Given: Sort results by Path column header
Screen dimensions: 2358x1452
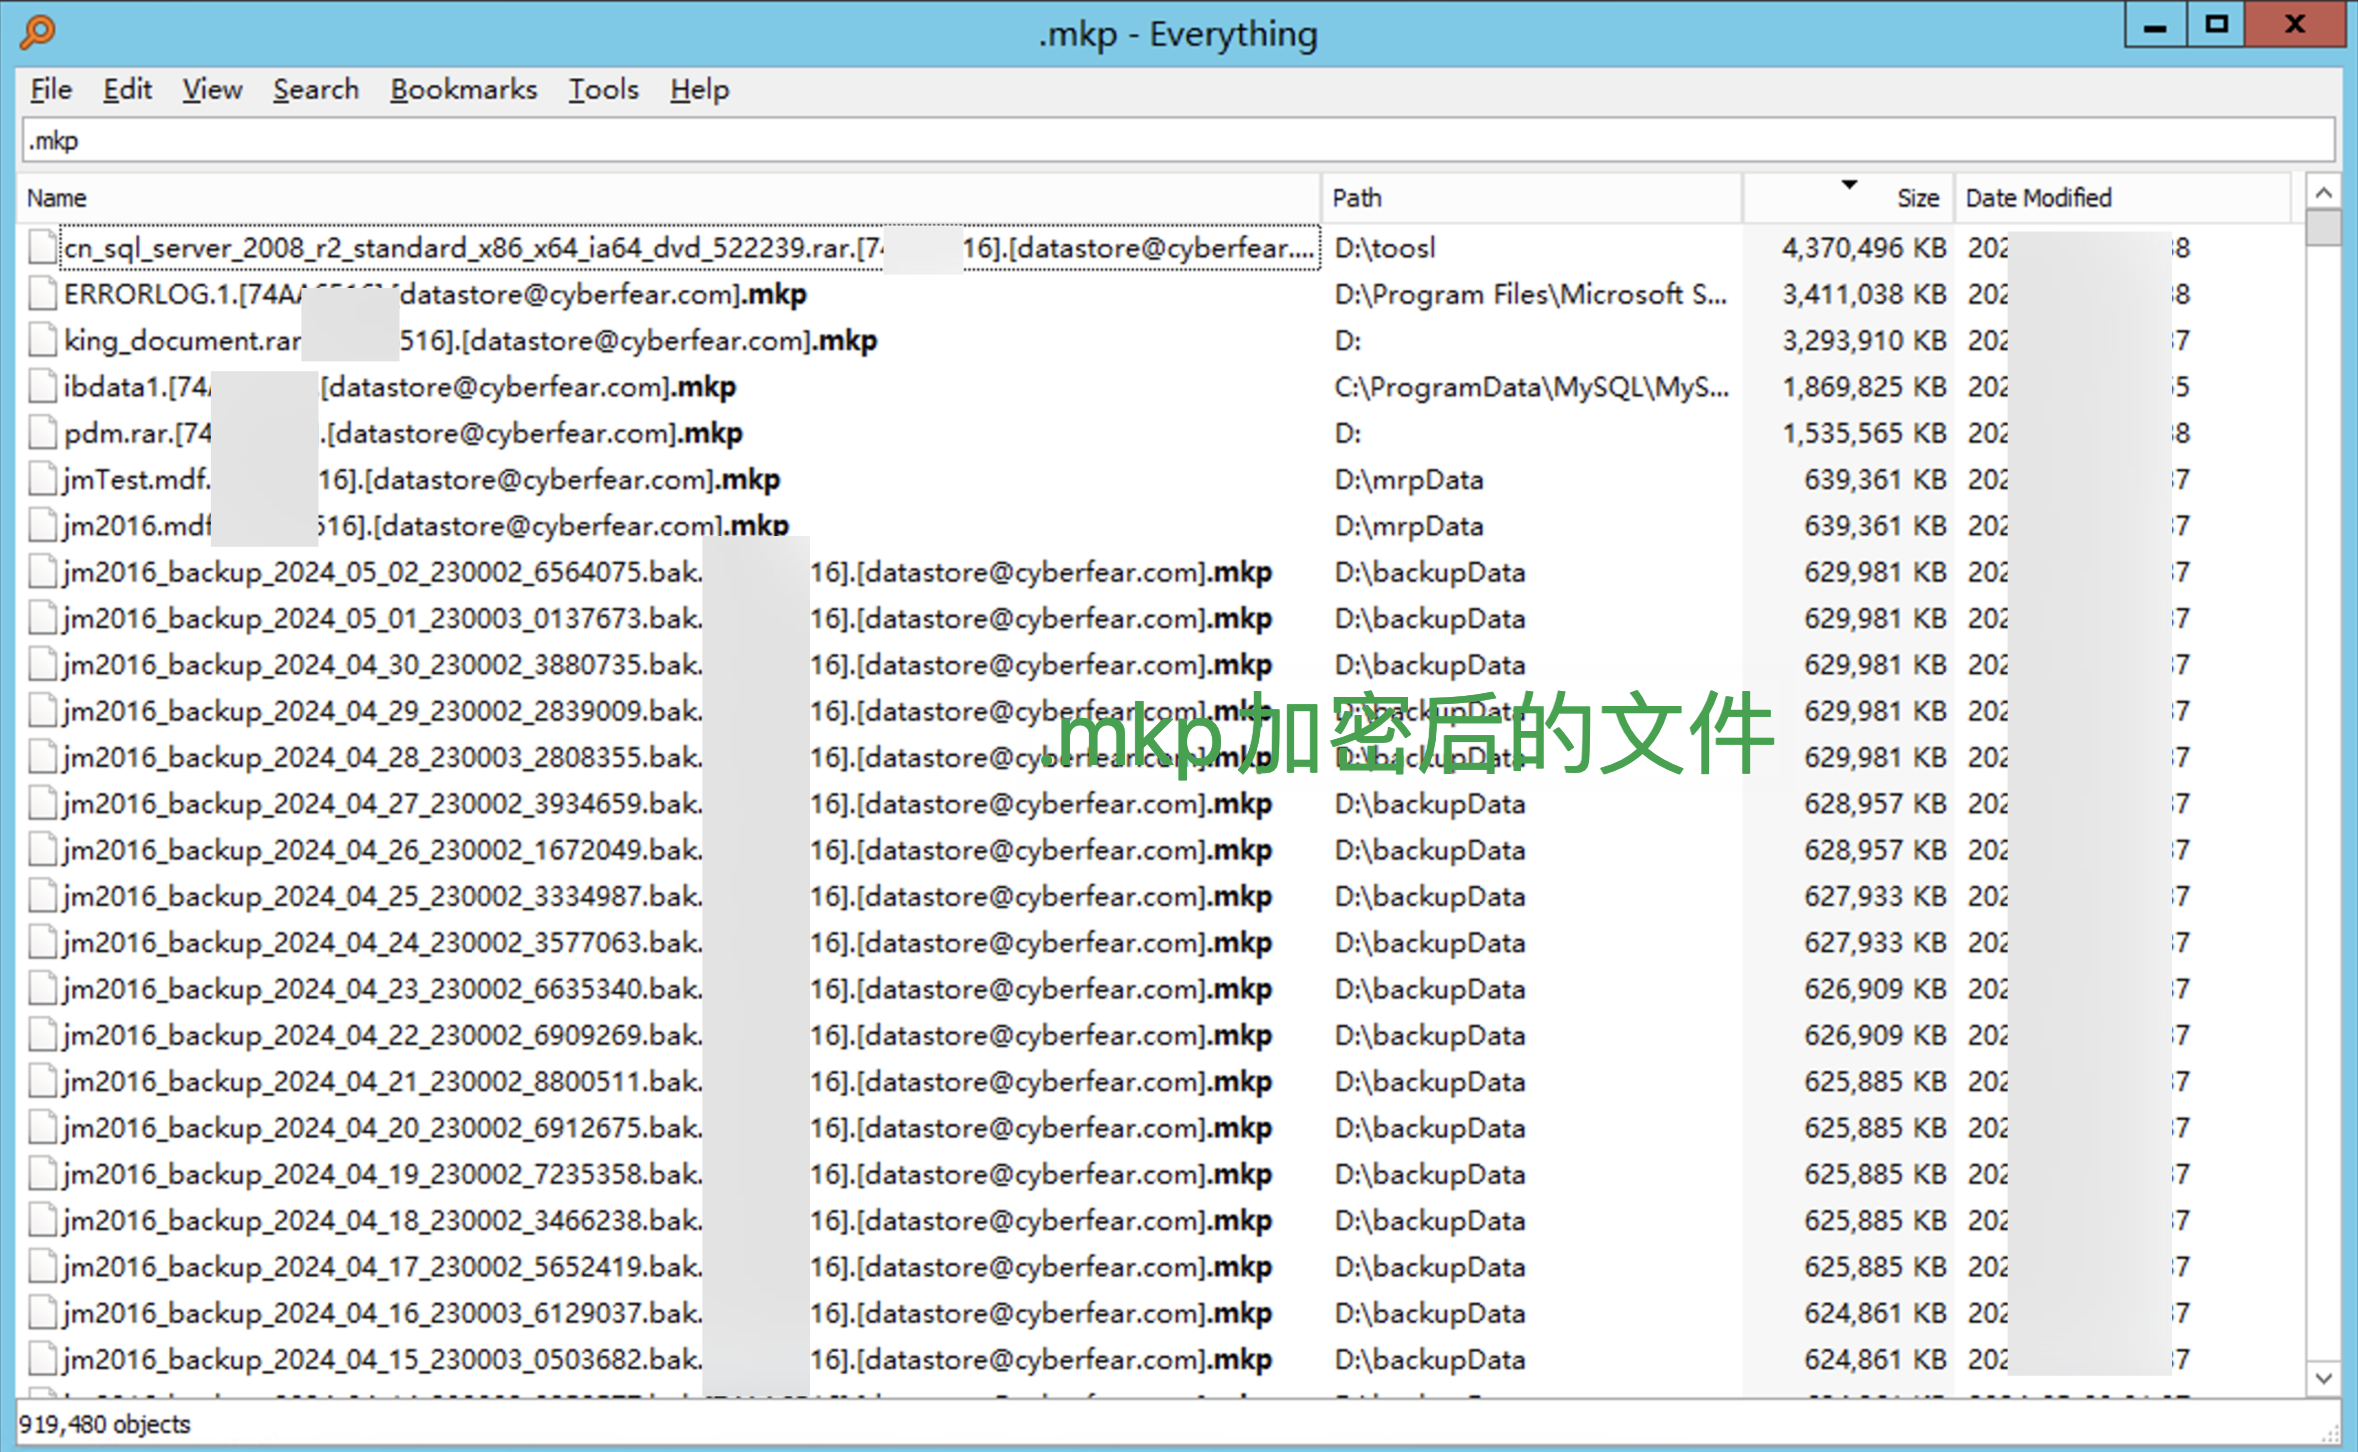Looking at the screenshot, I should (x=1531, y=198).
